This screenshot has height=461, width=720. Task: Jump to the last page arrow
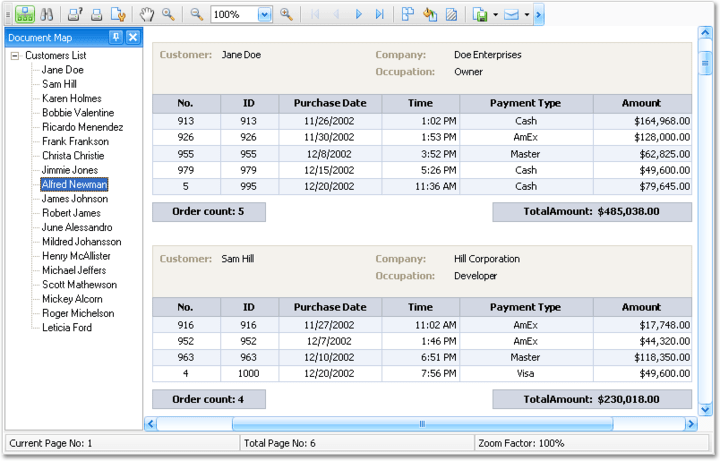[379, 15]
